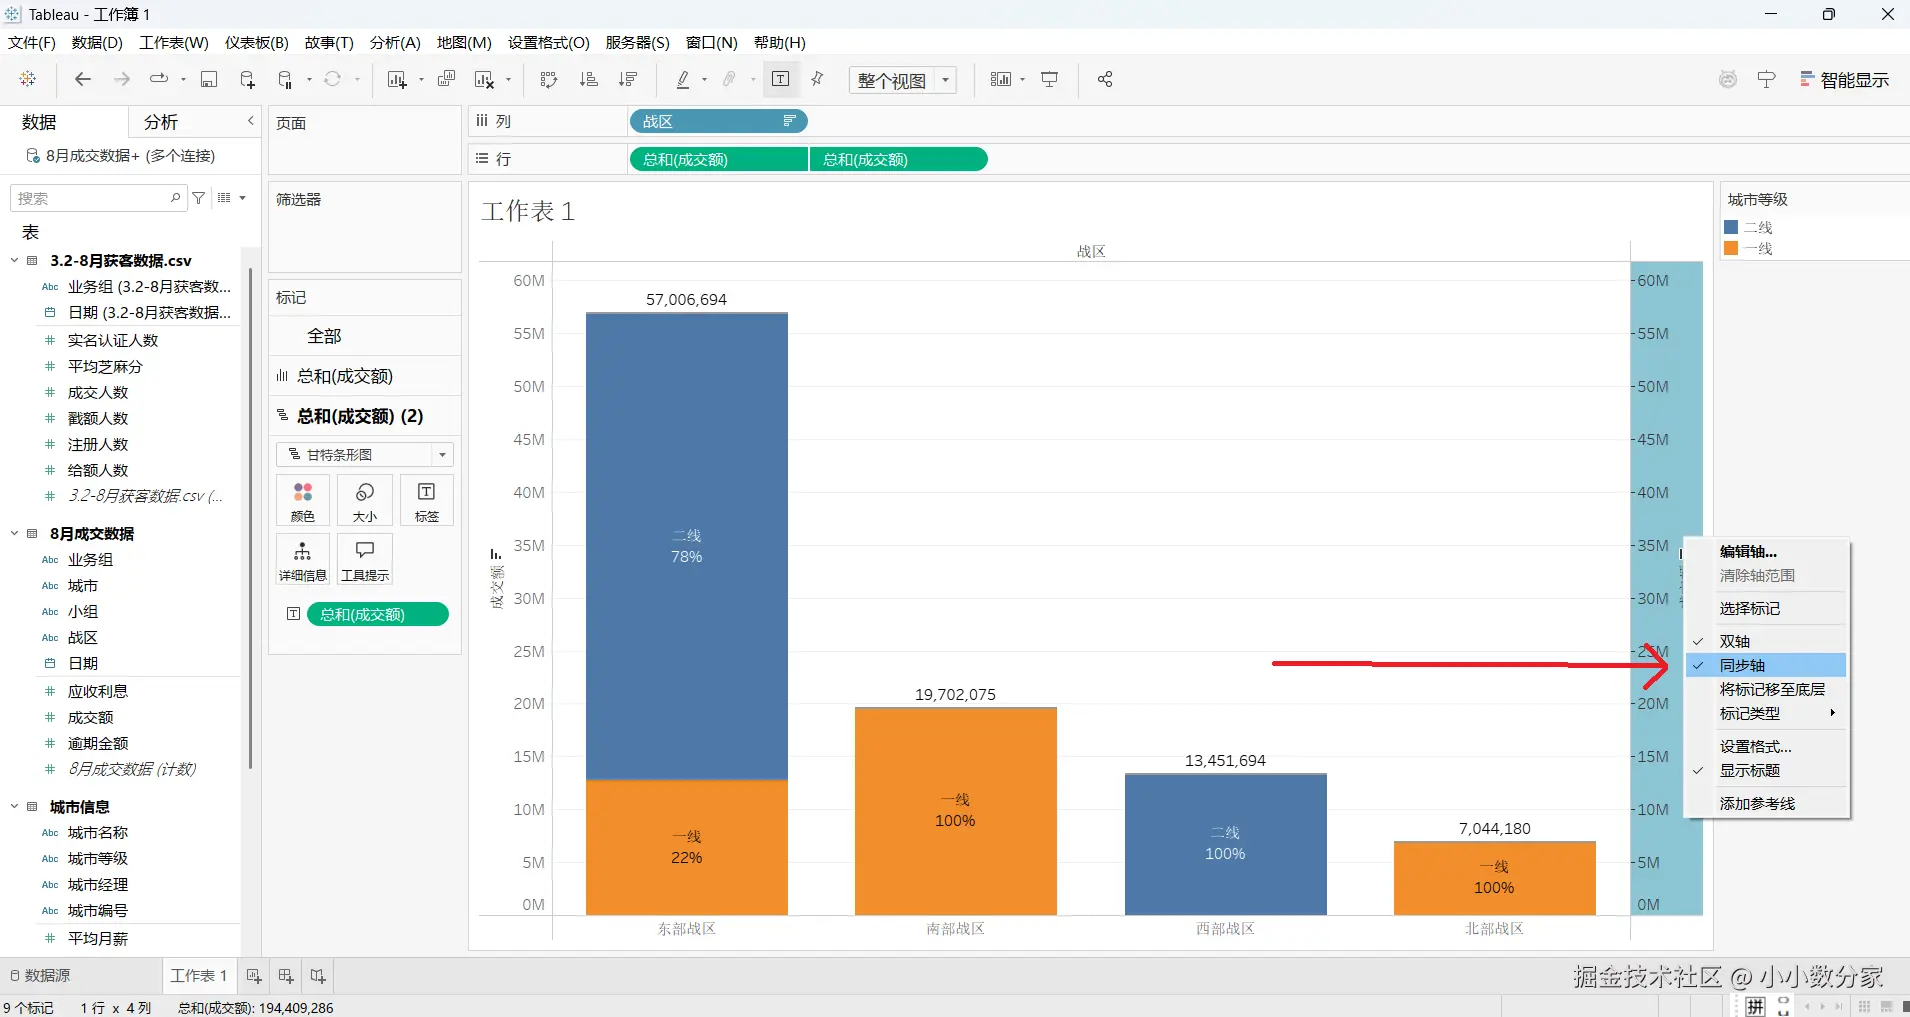
Task: Toggle the 同步轴 synchronize axis option
Action: 1765,665
